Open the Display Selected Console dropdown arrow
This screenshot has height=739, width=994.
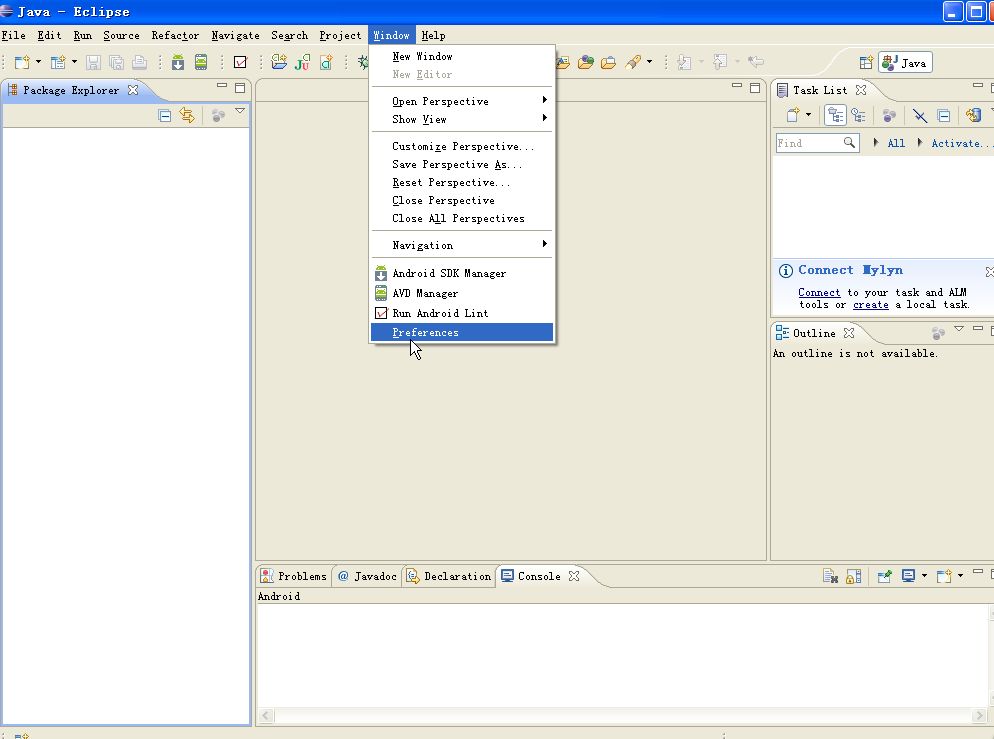(924, 575)
